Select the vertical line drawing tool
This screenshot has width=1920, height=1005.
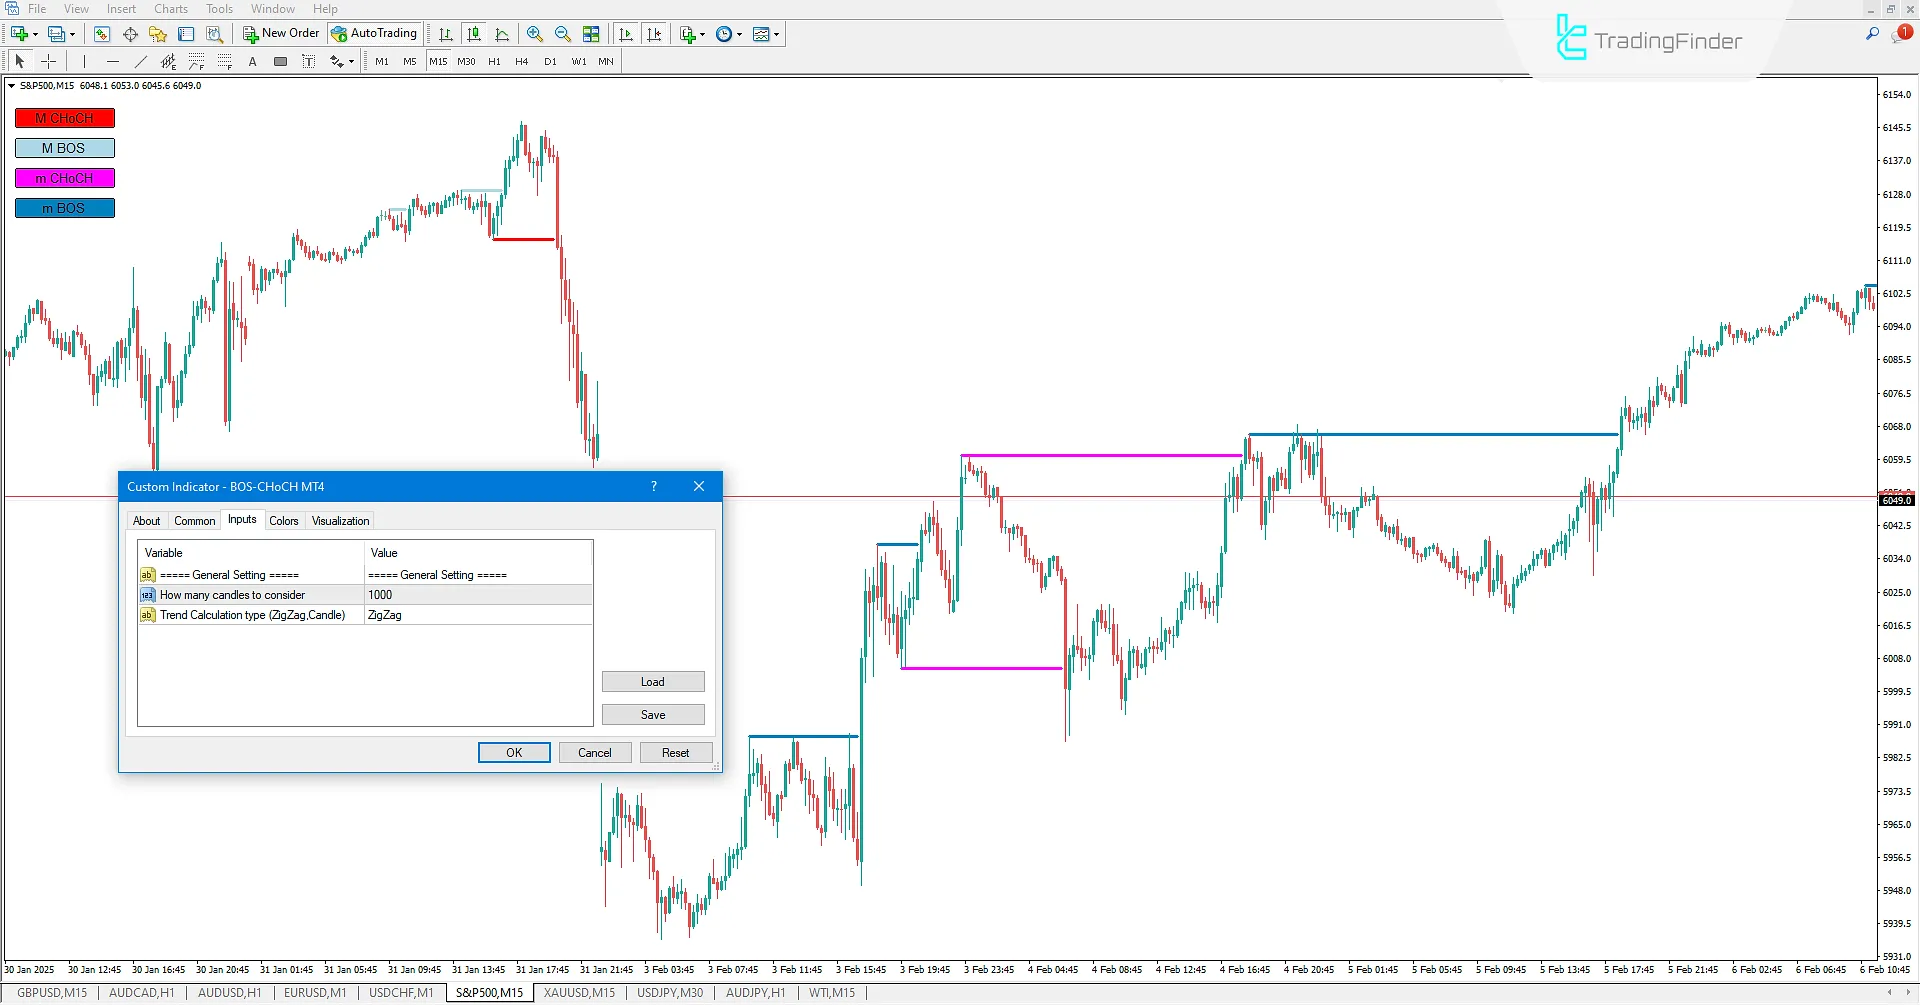[85, 61]
